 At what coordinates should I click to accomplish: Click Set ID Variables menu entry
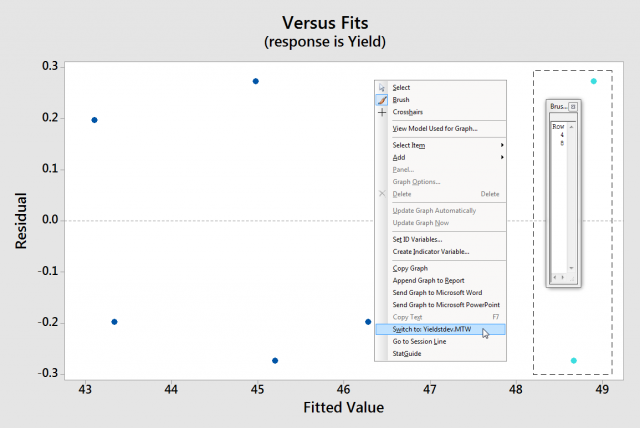pos(420,239)
